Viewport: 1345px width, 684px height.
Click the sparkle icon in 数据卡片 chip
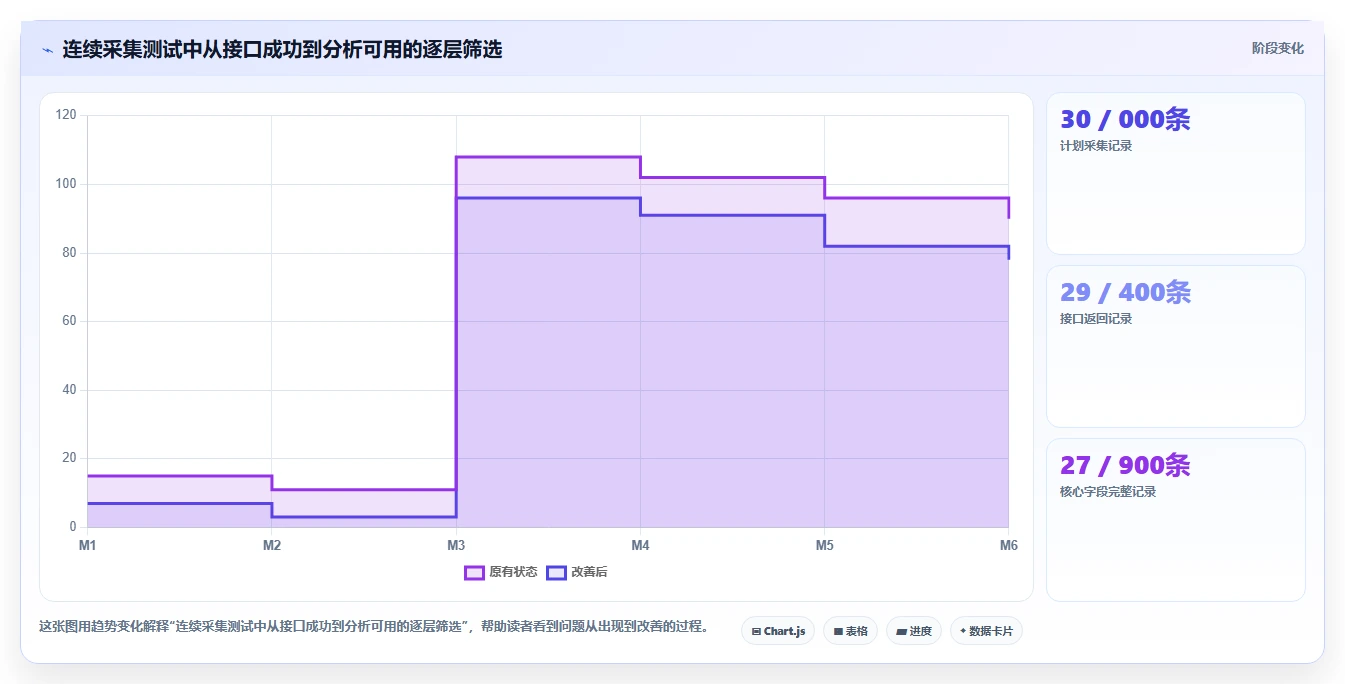[963, 631]
